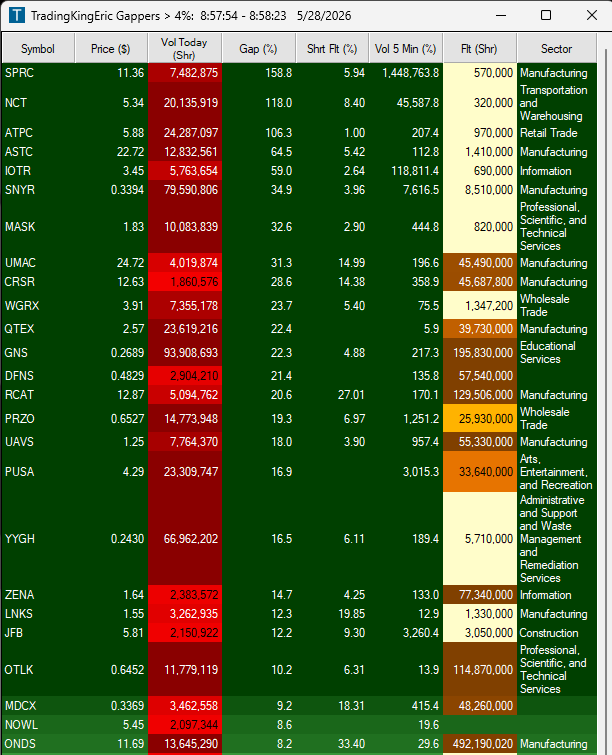The height and width of the screenshot is (755, 612).
Task: Select the NOWL symbol
Action: [x=21, y=725]
